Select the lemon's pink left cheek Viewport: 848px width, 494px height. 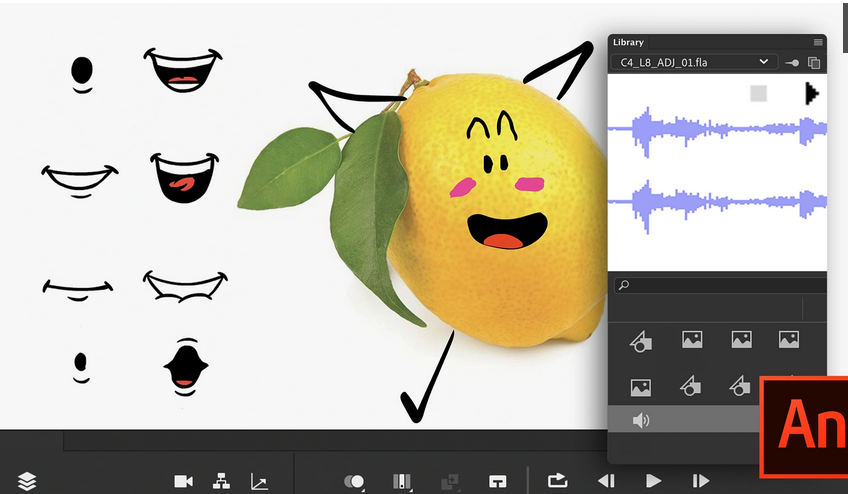[x=463, y=187]
